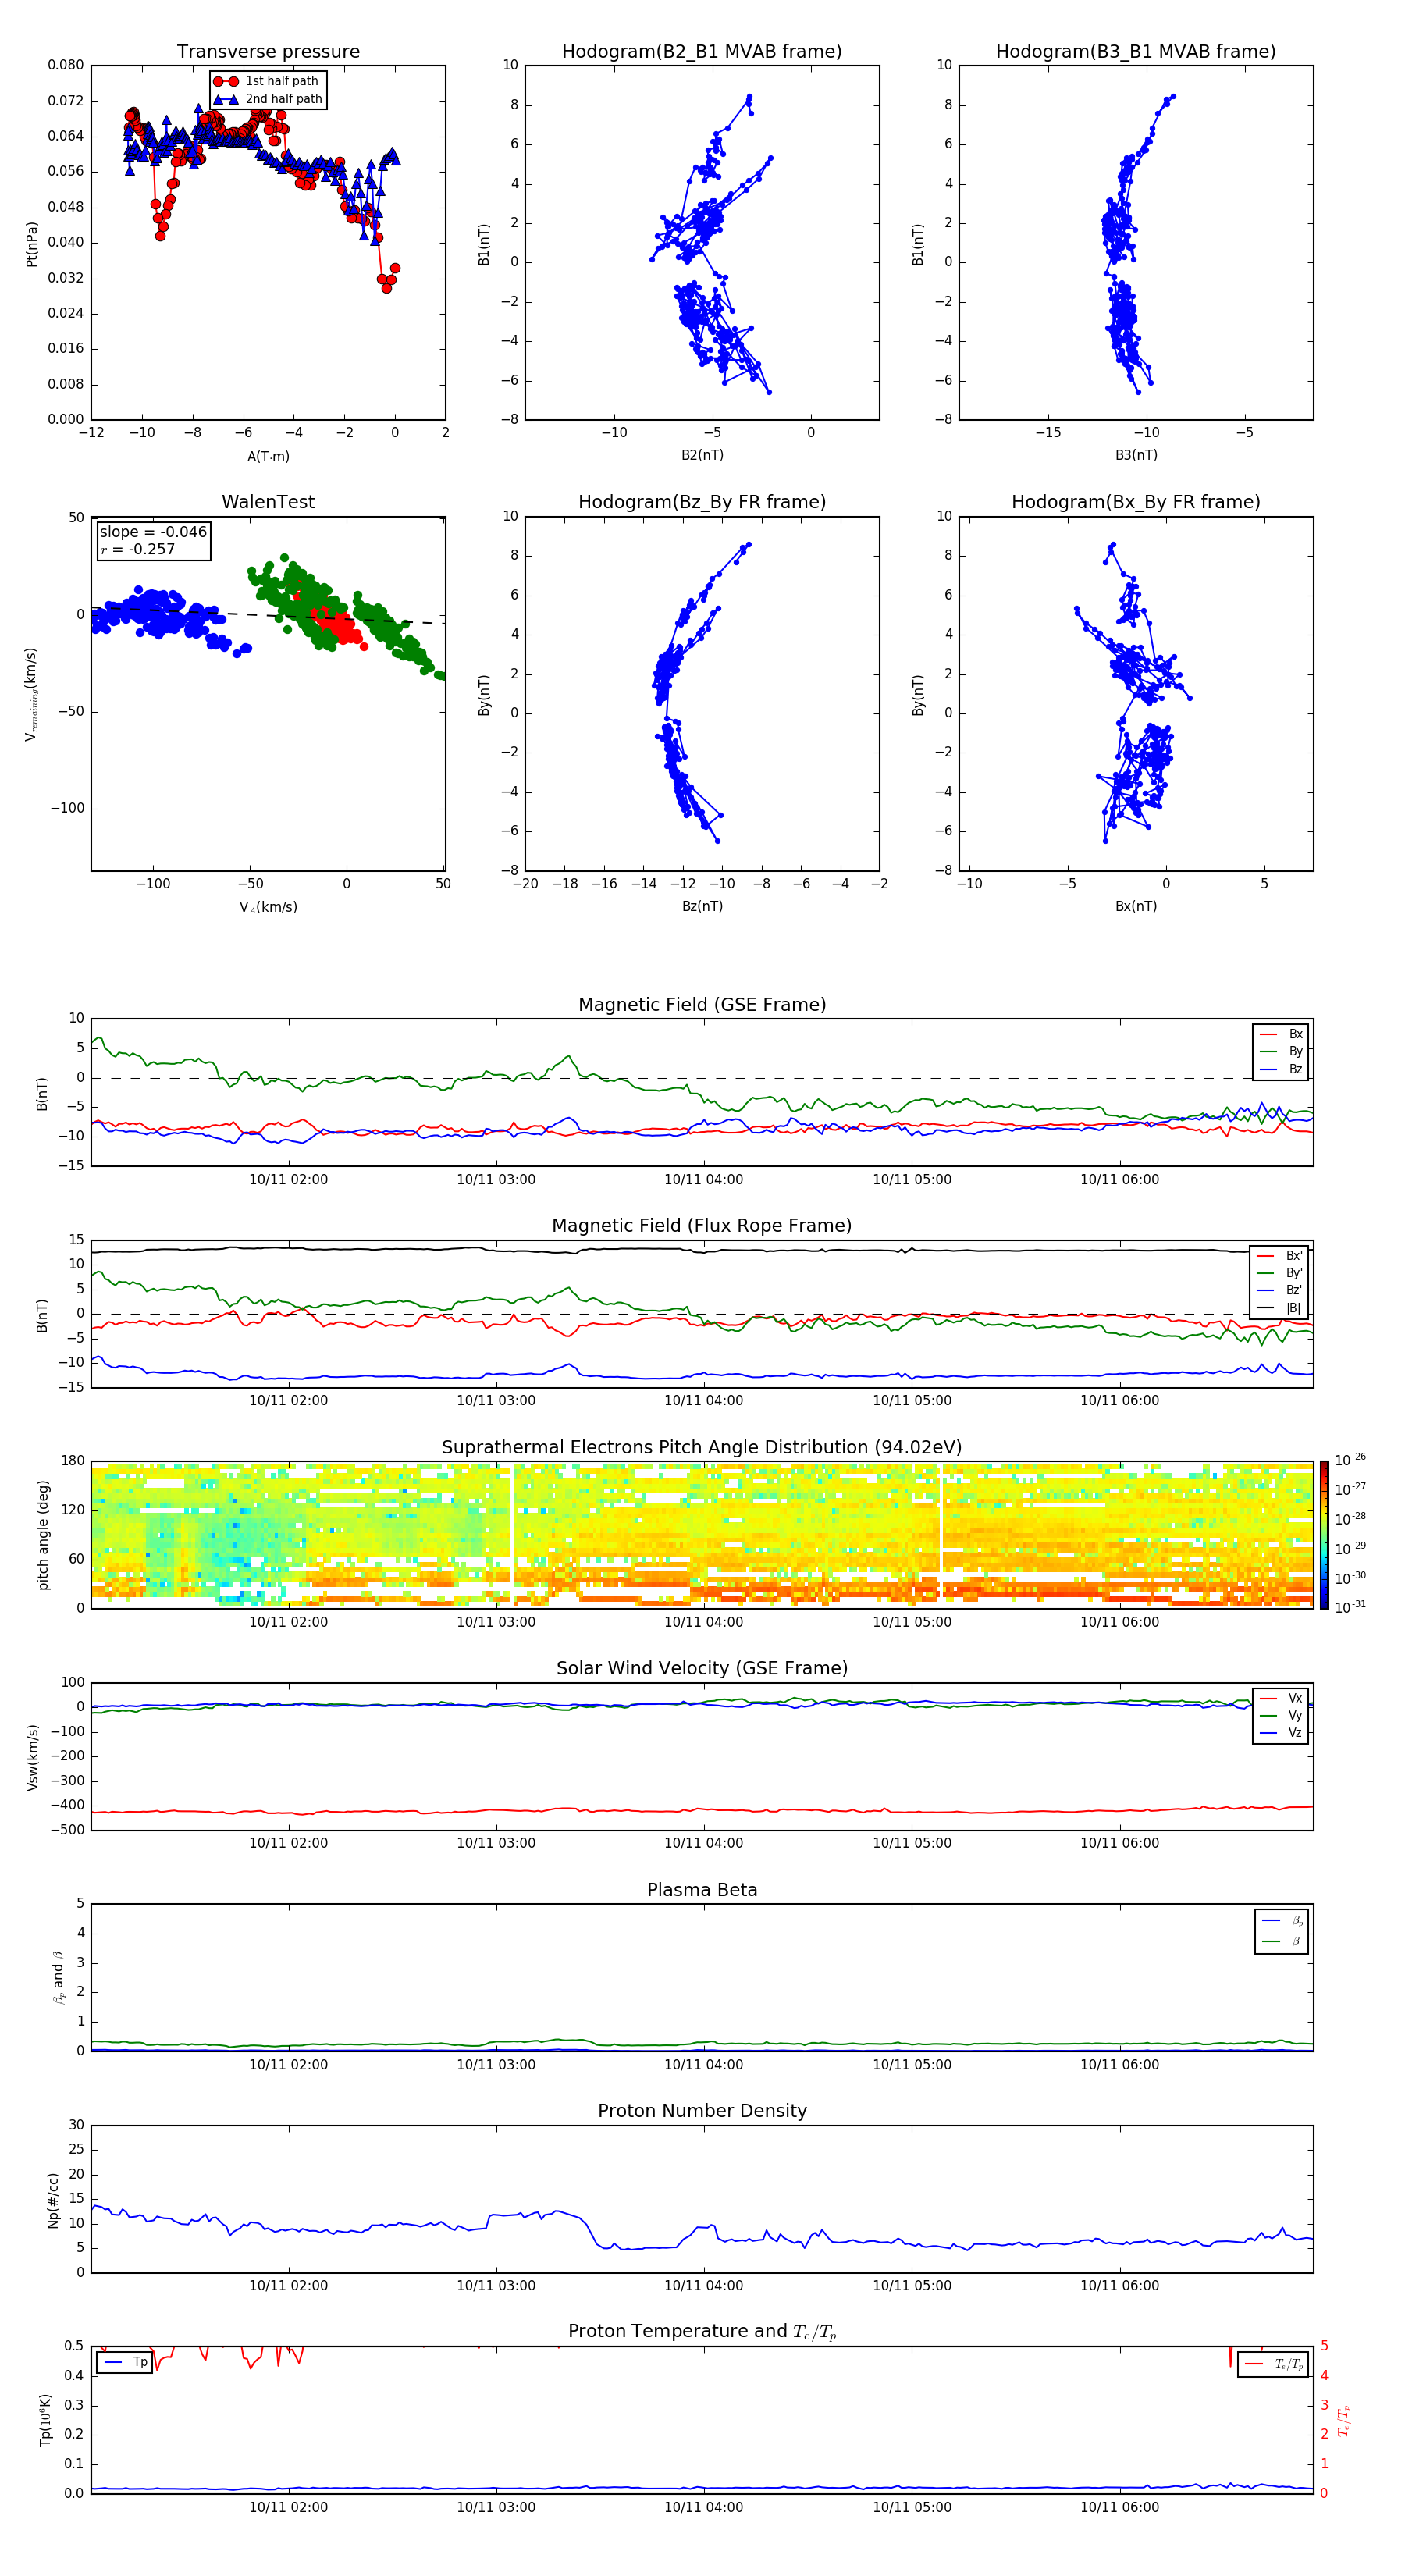The image size is (1405, 2576).
Task: Click the "Solar Wind Velocity (GSE Frame)" title
Action: (702, 1668)
